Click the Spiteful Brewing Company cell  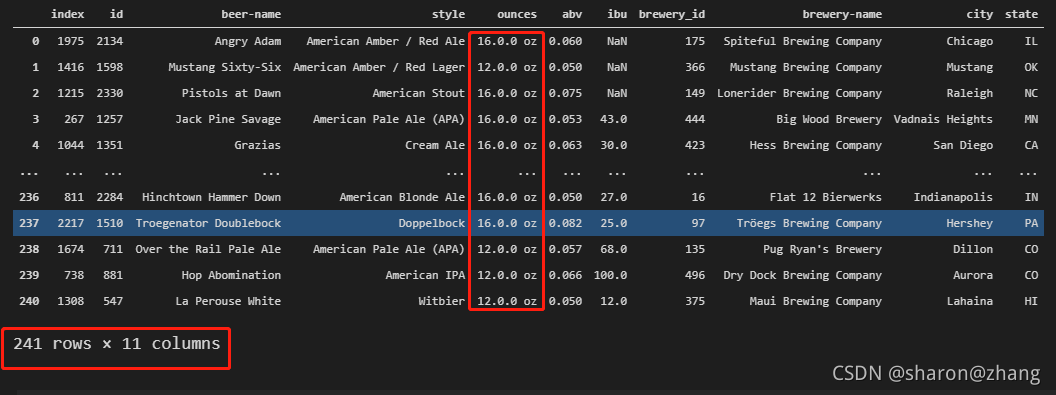802,41
